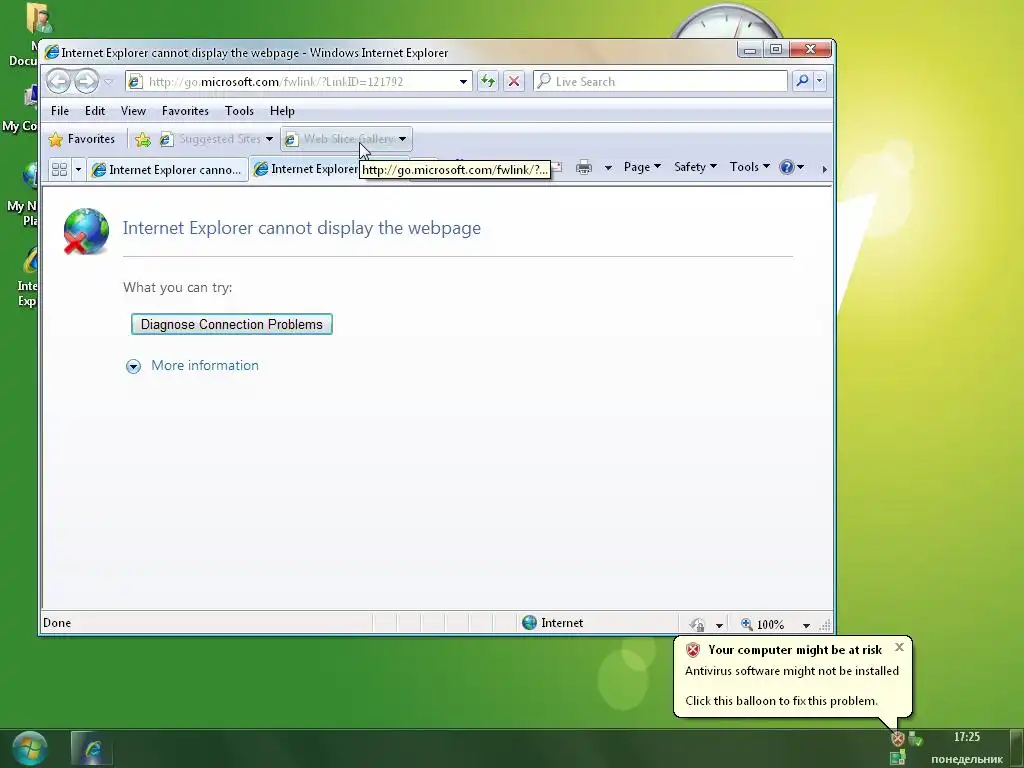This screenshot has height=768, width=1024.
Task: Open the Edit menu
Action: point(95,110)
